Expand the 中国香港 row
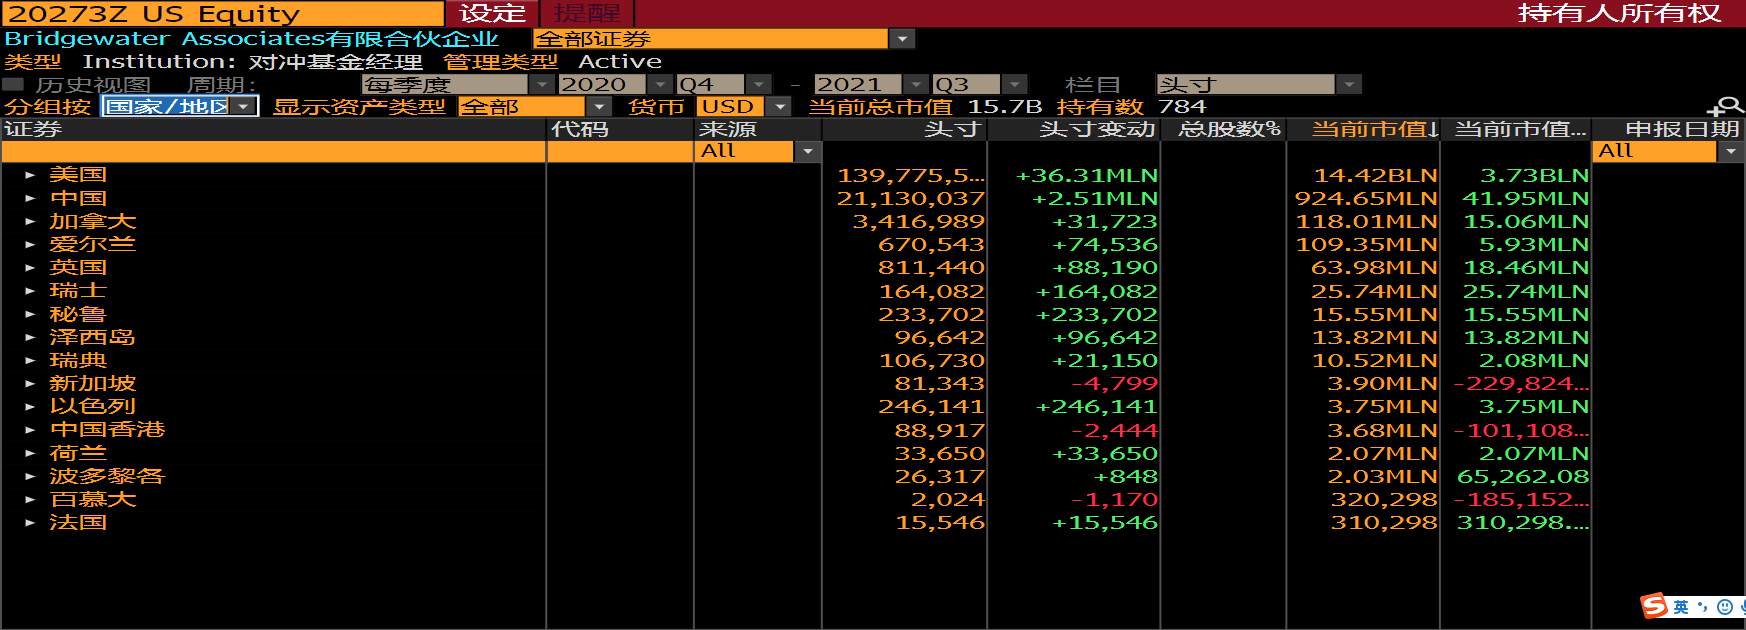This screenshot has height=630, width=1746. pyautogui.click(x=30, y=430)
